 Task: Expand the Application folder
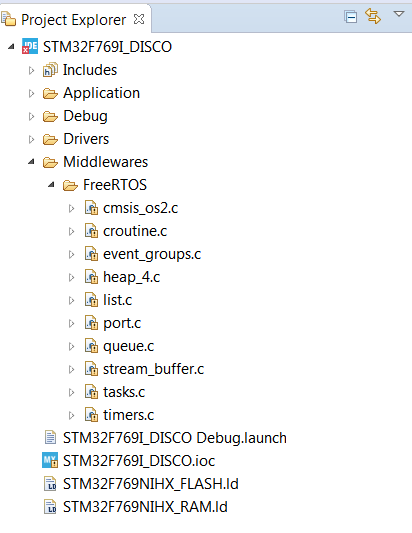[x=31, y=93]
